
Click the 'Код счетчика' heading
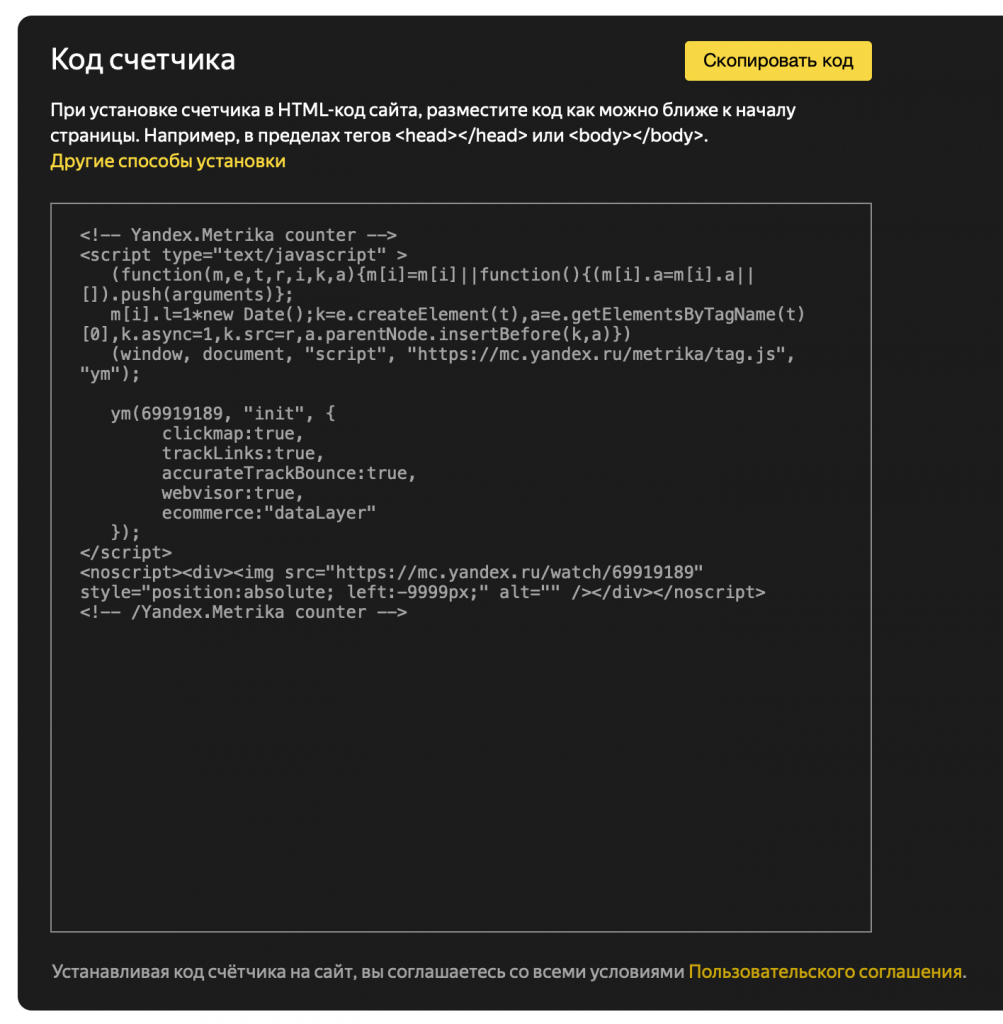tap(143, 59)
